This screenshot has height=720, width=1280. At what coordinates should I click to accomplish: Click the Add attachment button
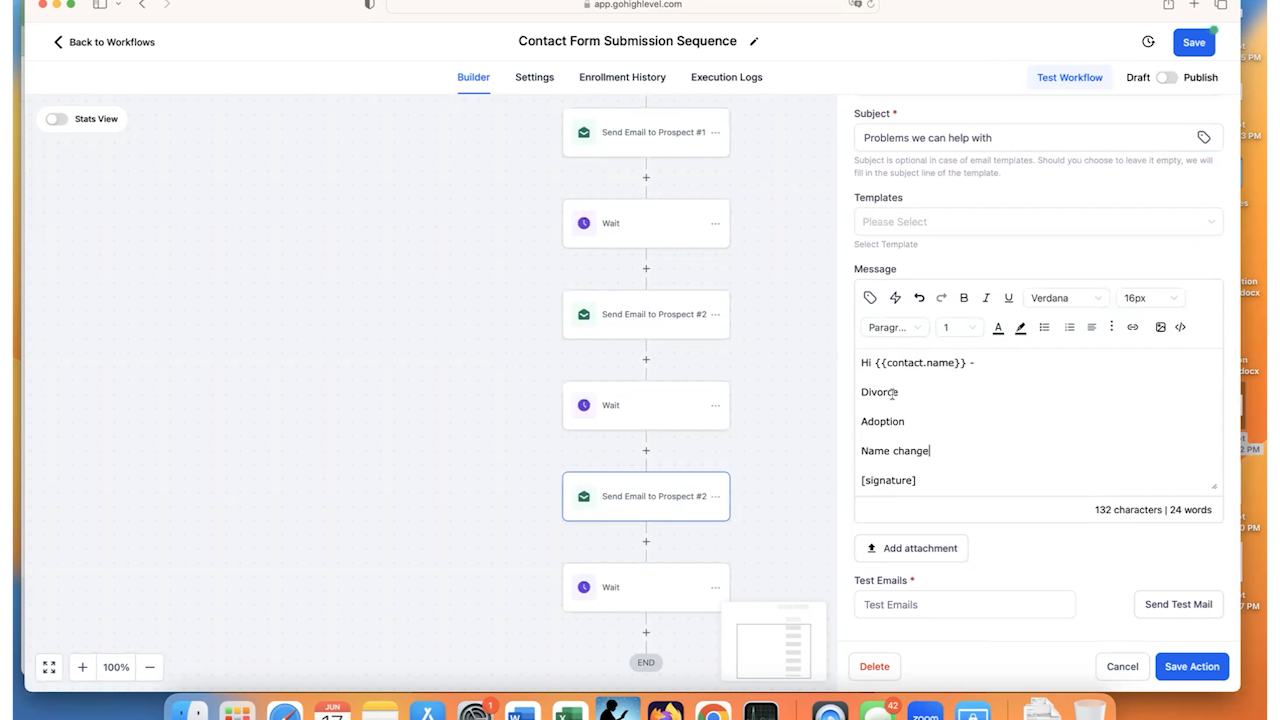coord(910,548)
